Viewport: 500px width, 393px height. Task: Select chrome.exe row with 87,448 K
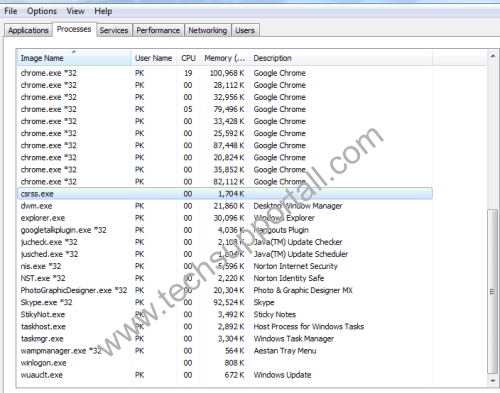[225, 145]
